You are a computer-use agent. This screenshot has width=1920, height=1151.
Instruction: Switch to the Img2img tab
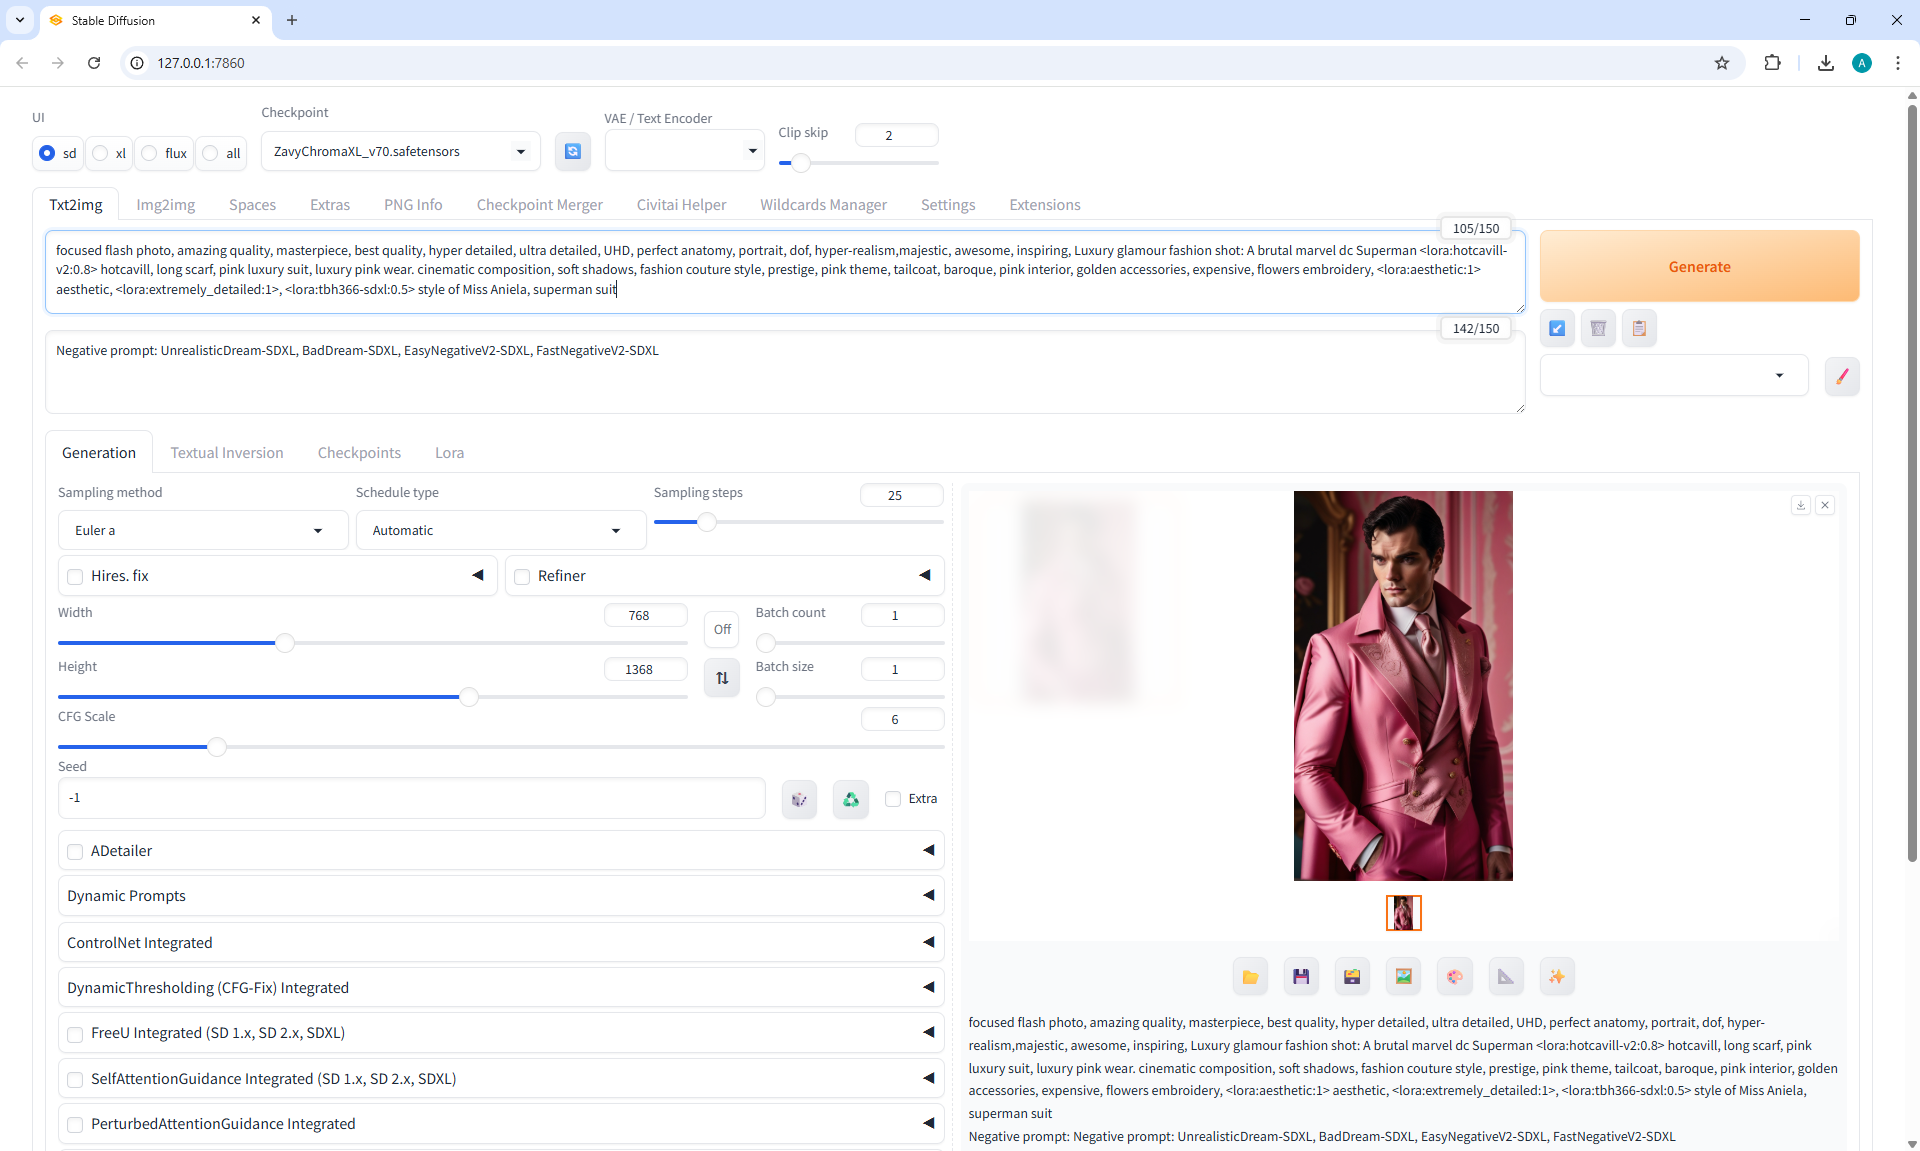[x=165, y=205]
